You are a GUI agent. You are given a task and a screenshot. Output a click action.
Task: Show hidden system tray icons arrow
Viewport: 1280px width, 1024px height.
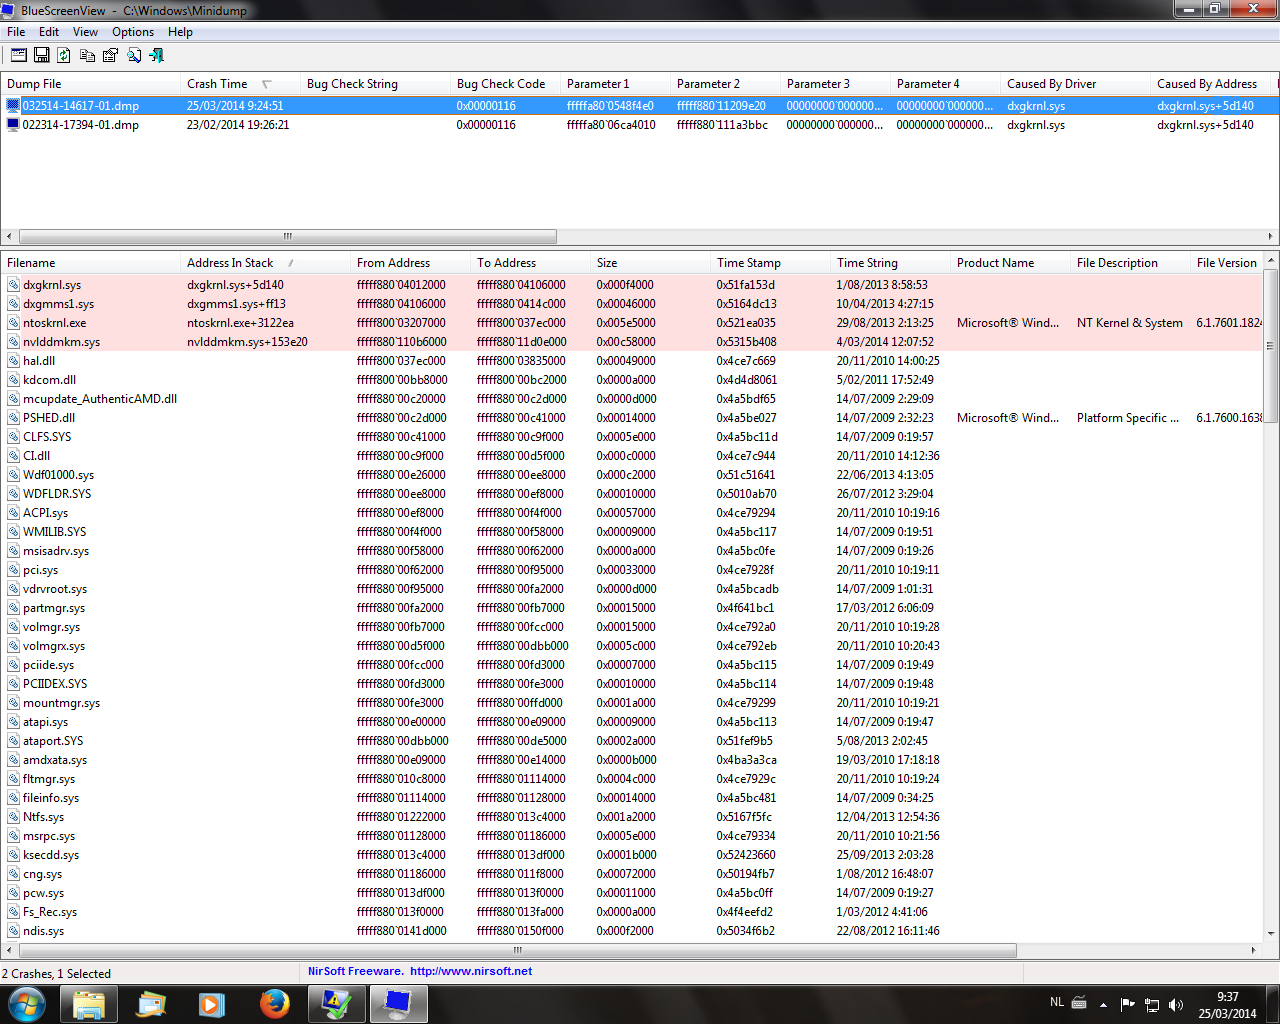pyautogui.click(x=1103, y=1004)
